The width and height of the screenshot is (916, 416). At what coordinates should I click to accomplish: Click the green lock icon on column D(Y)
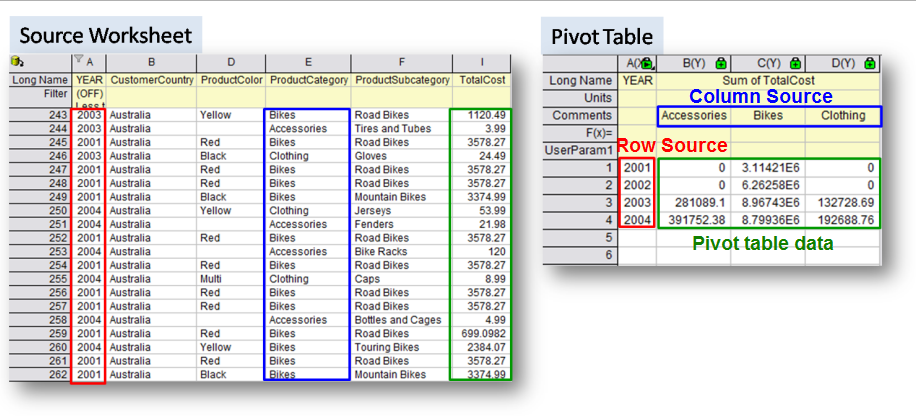869,64
